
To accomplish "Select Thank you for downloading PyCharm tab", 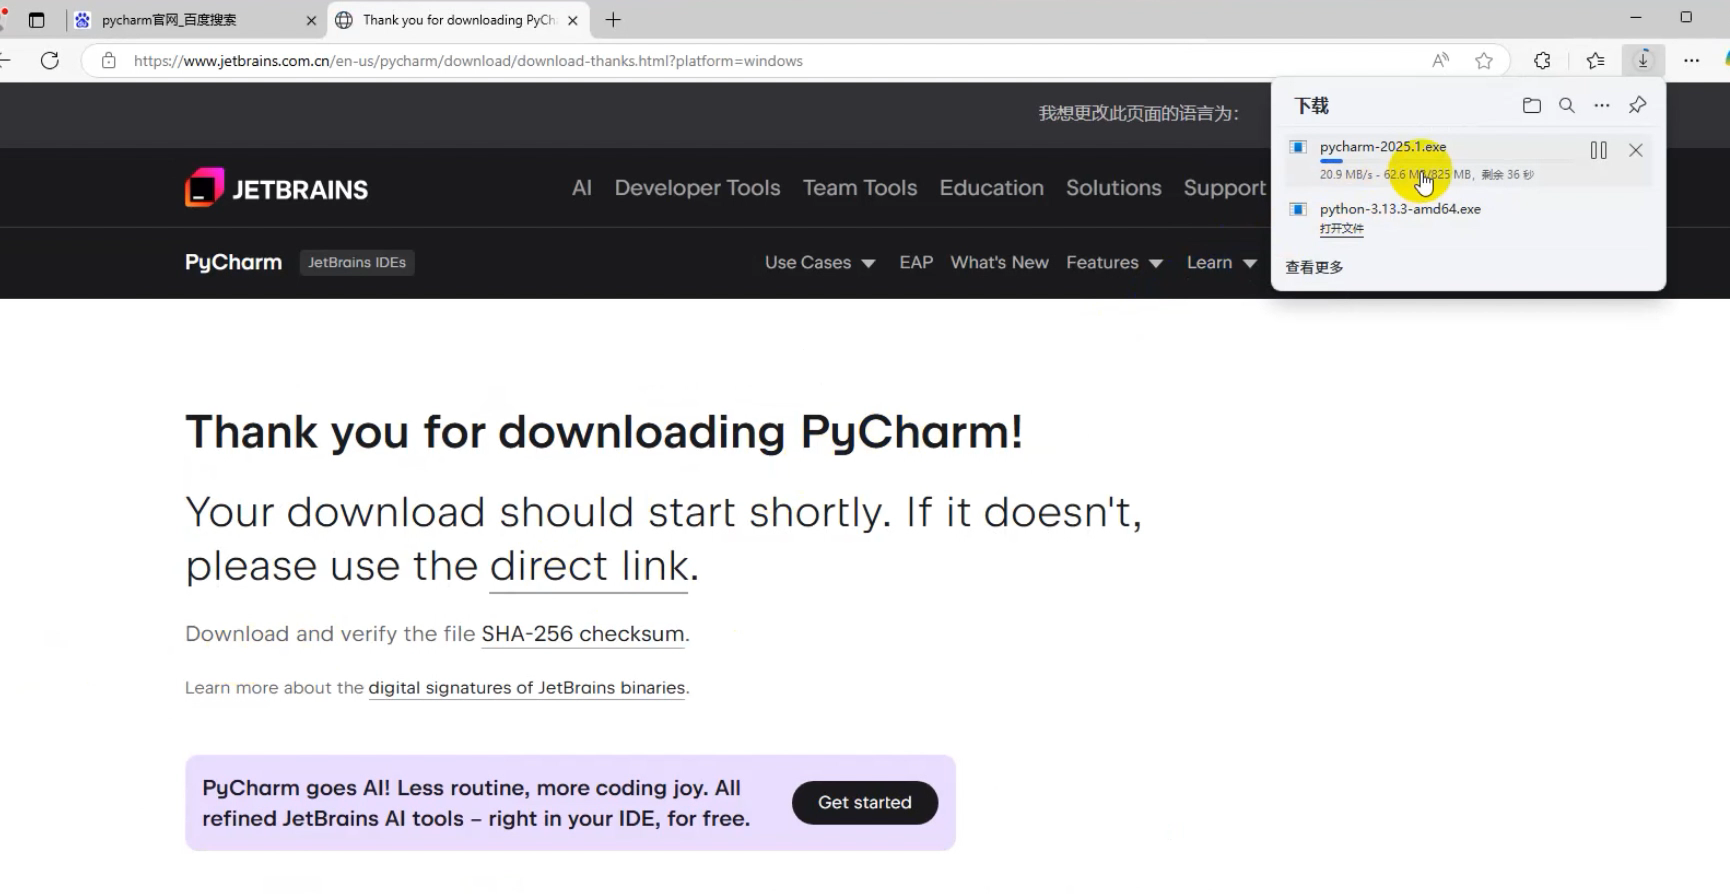I will (459, 20).
